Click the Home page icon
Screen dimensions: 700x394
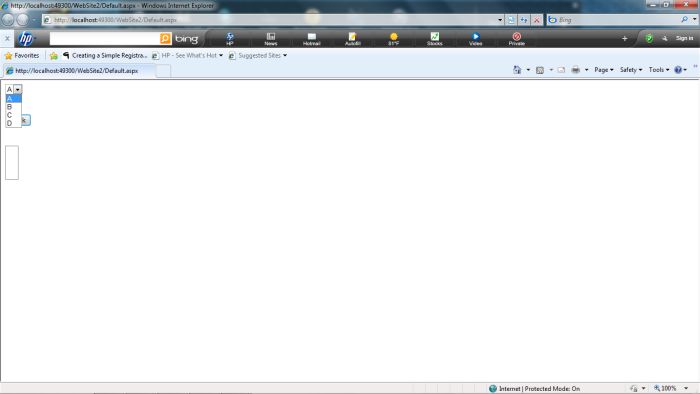(517, 70)
